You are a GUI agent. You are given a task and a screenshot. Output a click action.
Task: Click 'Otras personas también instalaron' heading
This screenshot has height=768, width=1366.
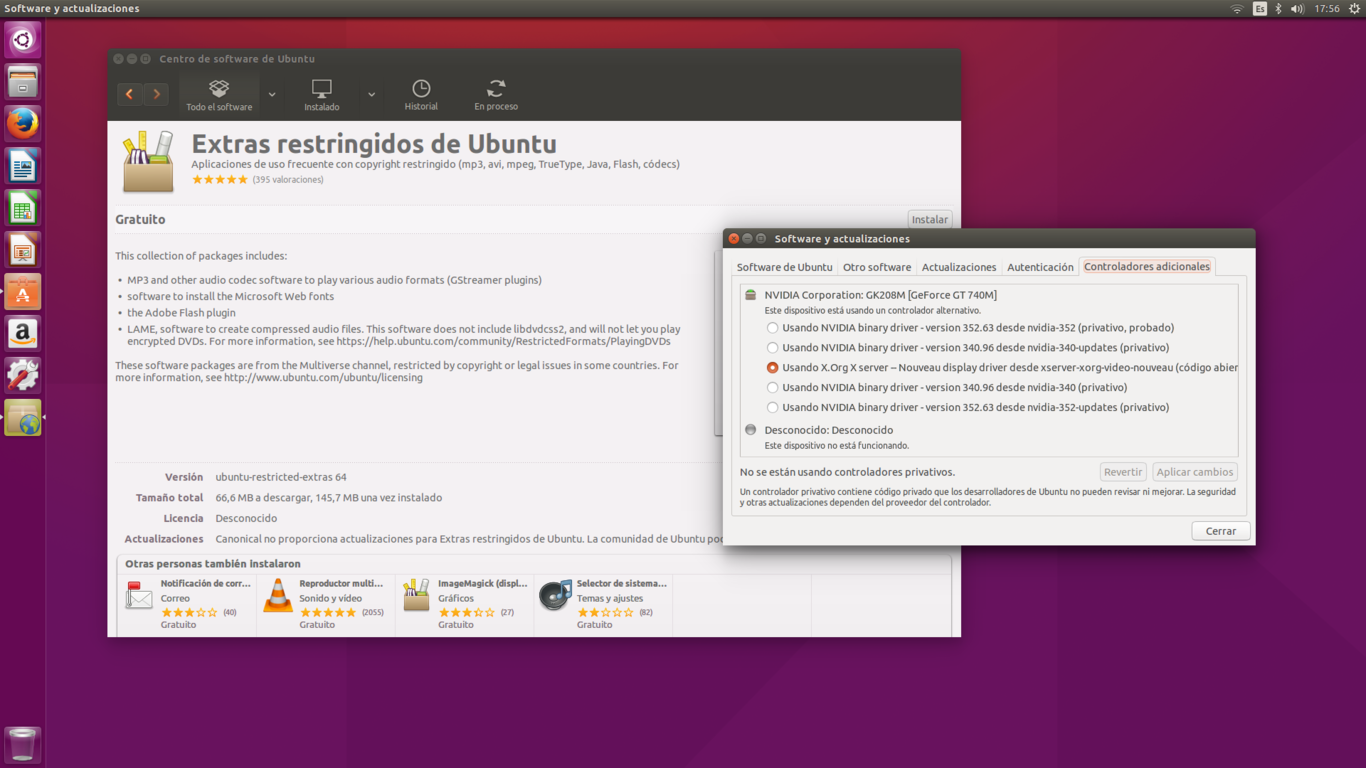point(213,564)
